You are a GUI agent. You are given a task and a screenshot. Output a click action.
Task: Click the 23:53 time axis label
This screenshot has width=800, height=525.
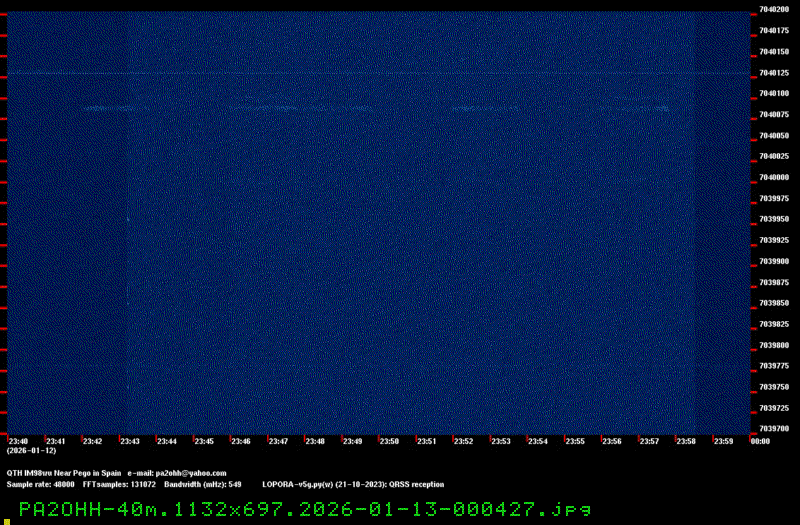point(501,441)
